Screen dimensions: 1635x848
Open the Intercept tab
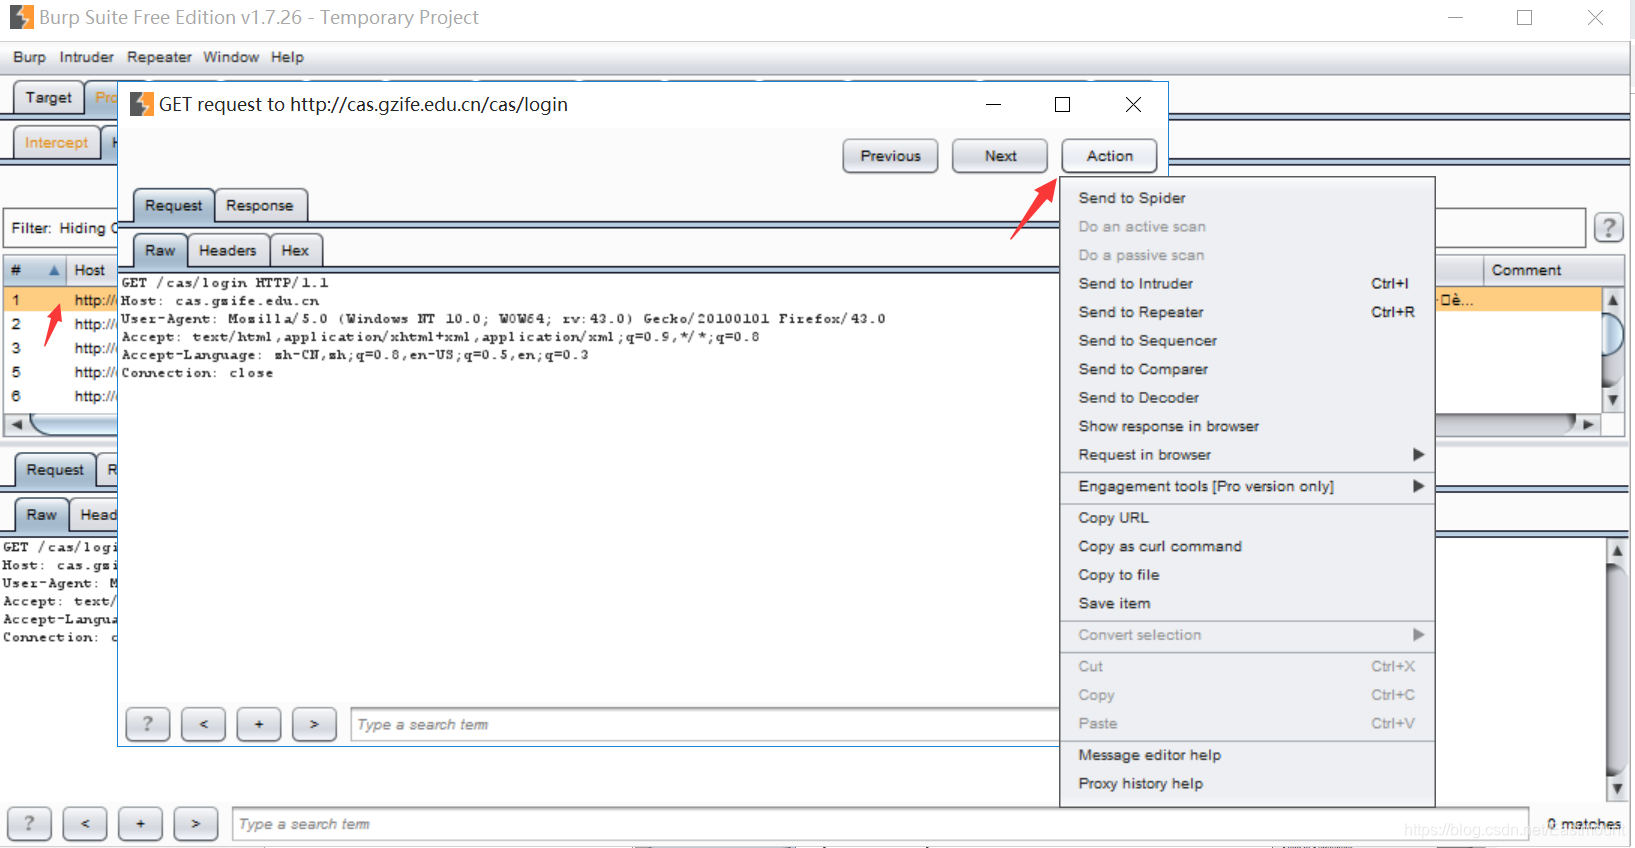[x=57, y=143]
